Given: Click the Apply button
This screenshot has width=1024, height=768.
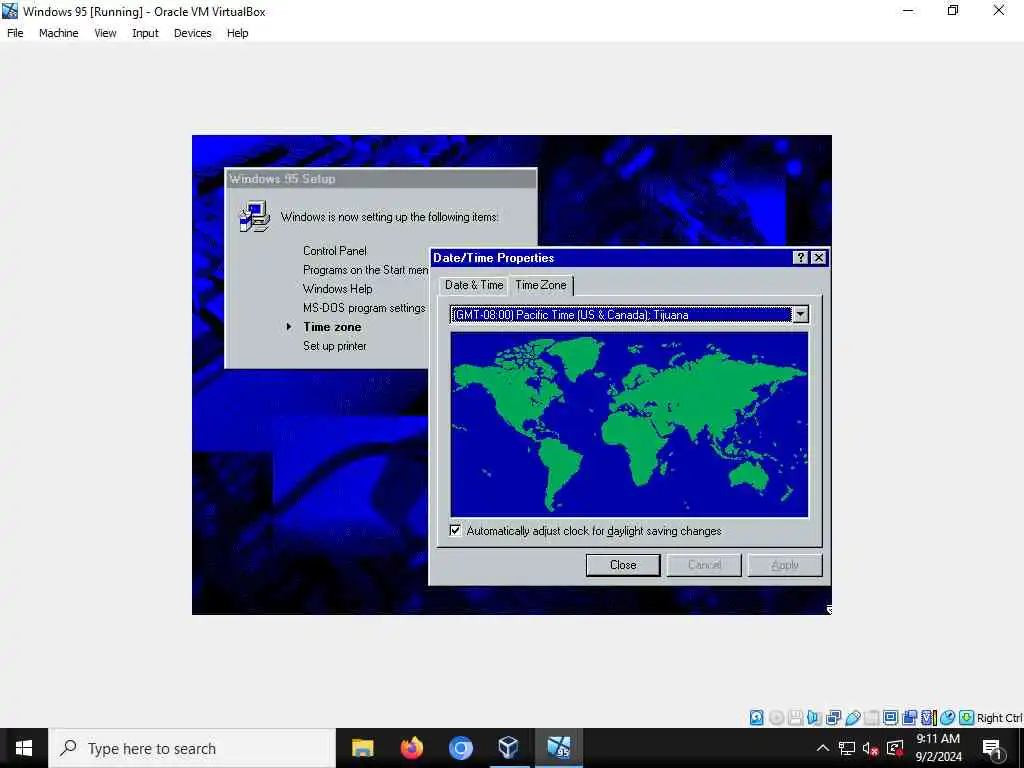Looking at the screenshot, I should pyautogui.click(x=785, y=565).
